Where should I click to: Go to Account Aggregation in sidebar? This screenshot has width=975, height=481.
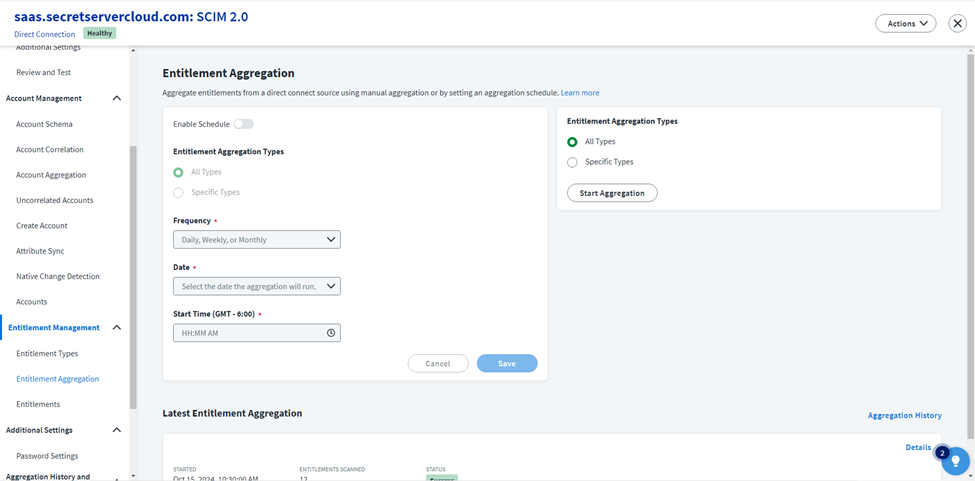click(51, 175)
